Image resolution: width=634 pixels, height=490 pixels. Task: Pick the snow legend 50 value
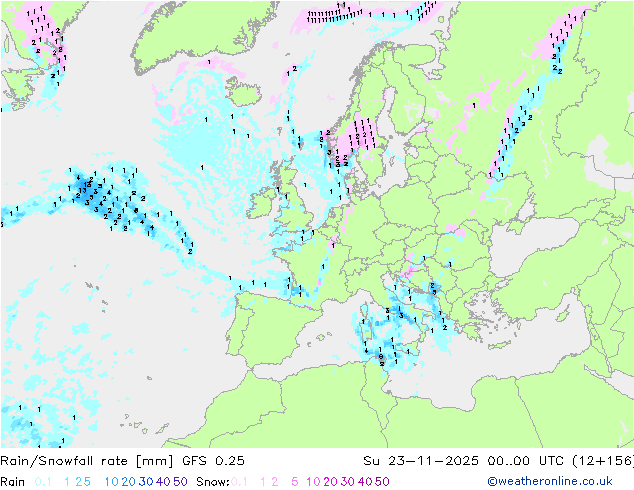[x=382, y=482]
